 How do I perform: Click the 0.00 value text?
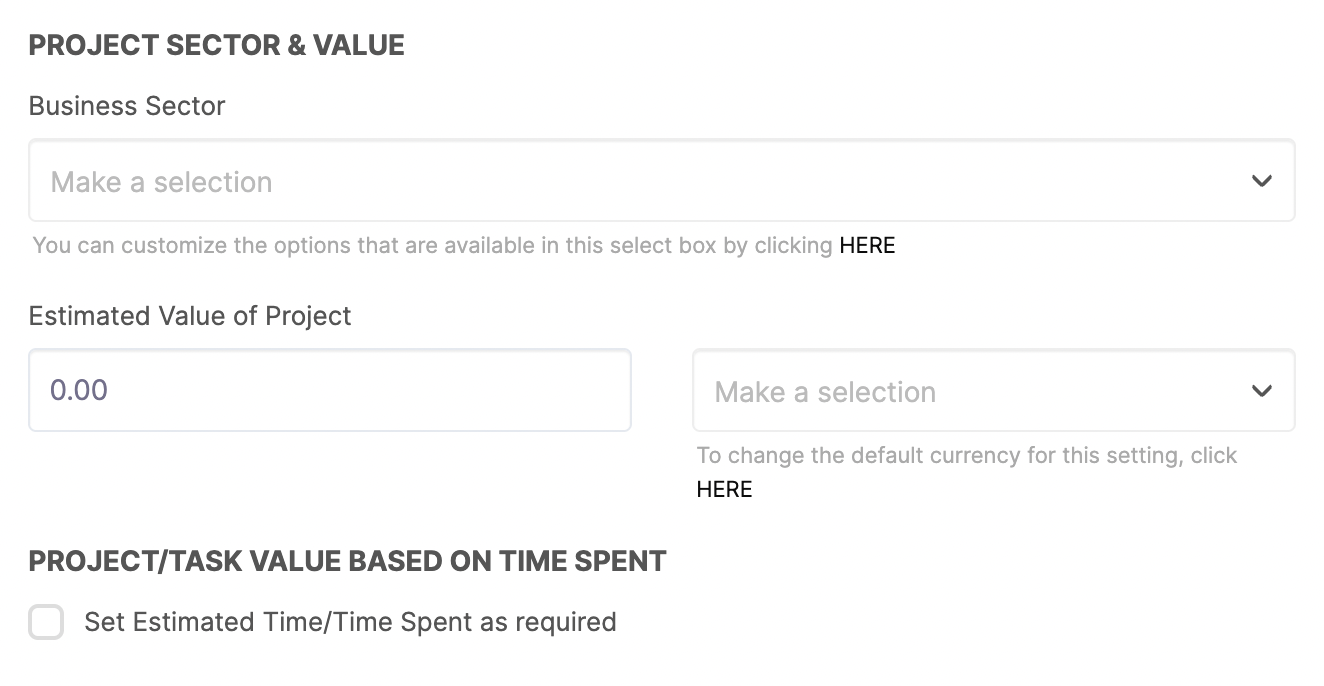[79, 390]
